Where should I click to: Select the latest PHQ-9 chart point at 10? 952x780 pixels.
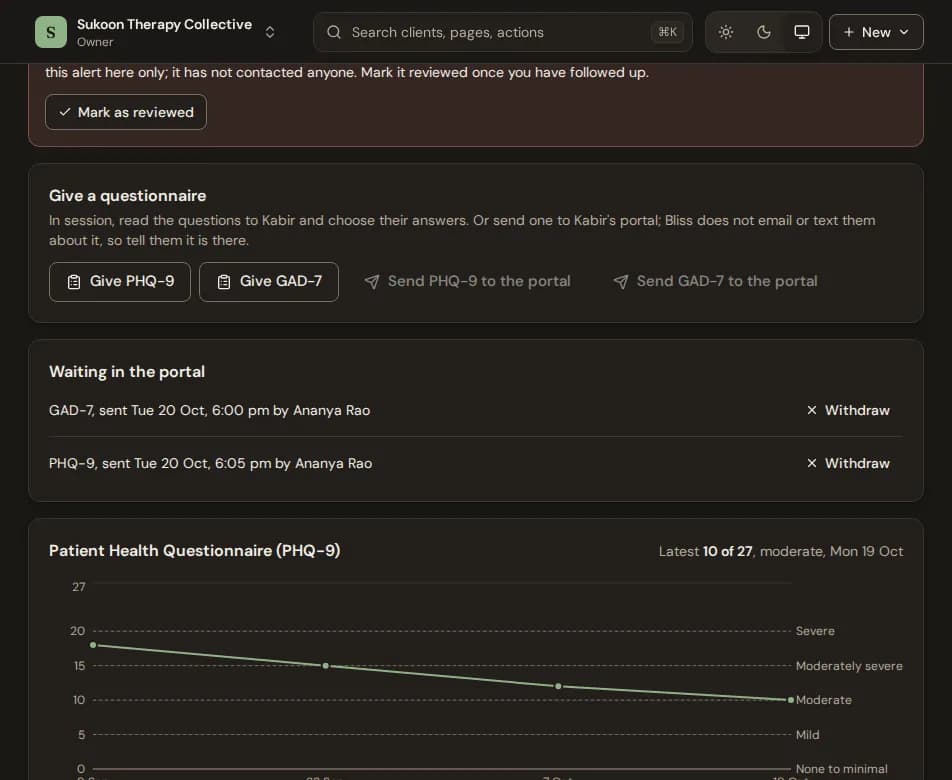[790, 700]
